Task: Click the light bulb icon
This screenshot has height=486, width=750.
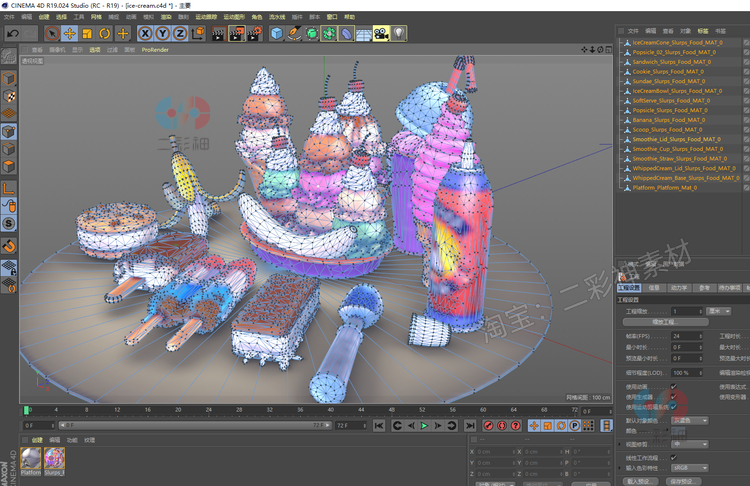Action: (399, 33)
